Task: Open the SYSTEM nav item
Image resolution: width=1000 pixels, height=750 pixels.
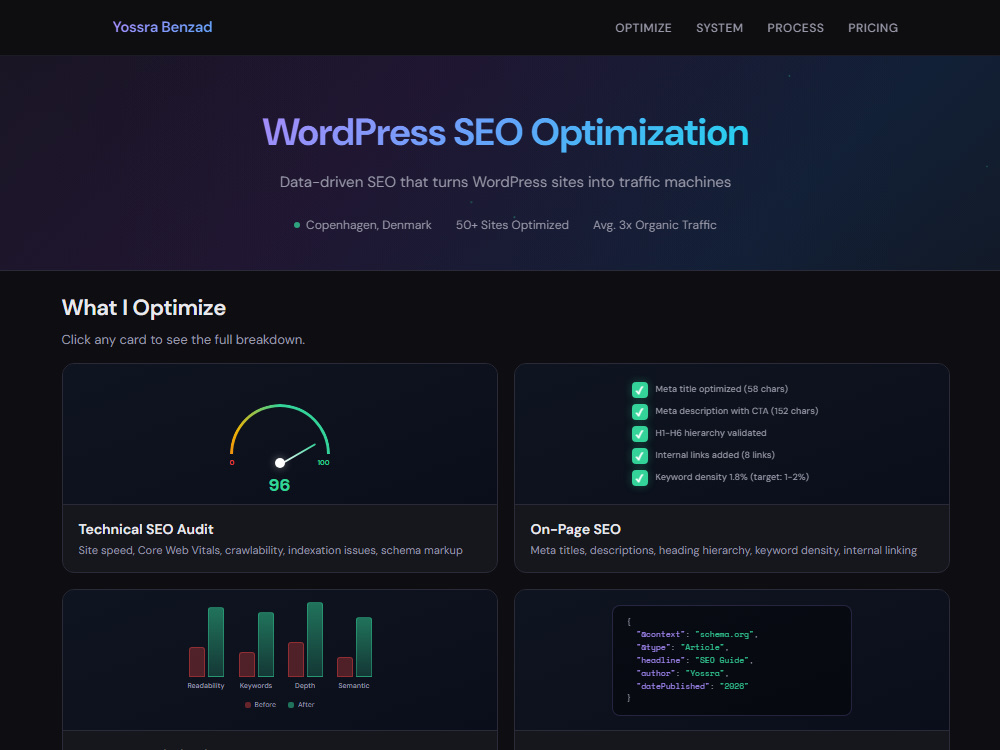Action: pyautogui.click(x=719, y=28)
